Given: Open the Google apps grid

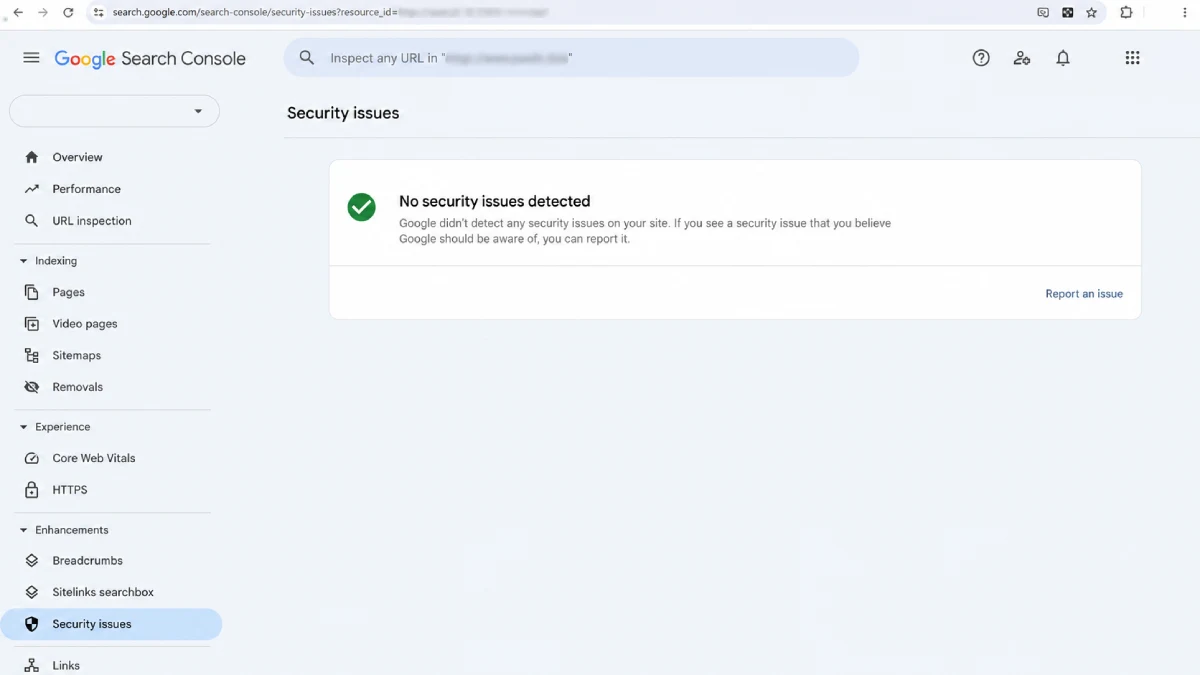Looking at the screenshot, I should (1132, 58).
